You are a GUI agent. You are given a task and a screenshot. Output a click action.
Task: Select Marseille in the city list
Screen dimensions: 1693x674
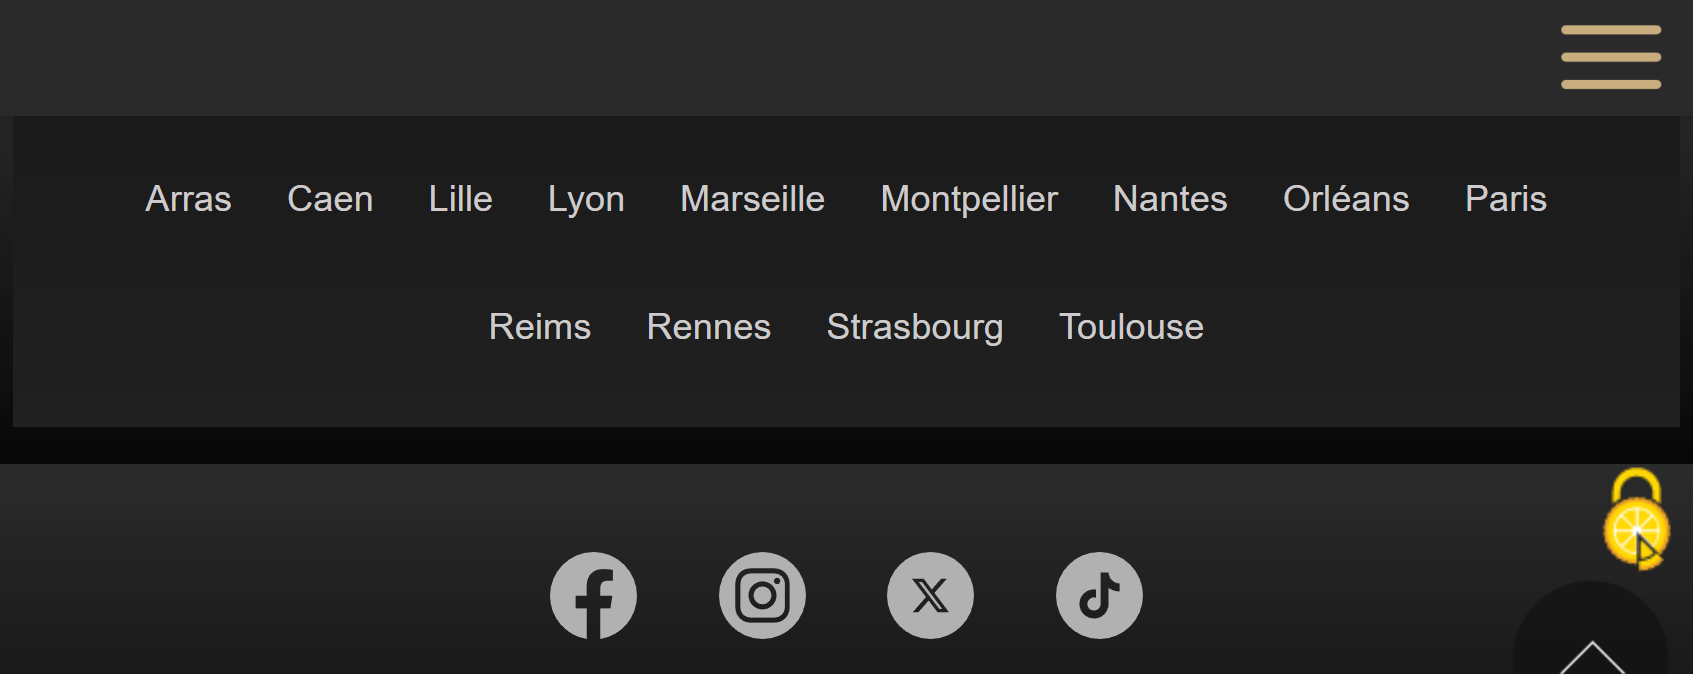pos(752,199)
